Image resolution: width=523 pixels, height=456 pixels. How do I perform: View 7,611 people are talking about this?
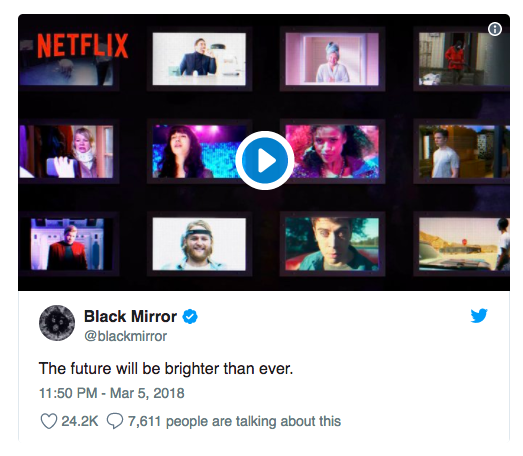pos(234,421)
